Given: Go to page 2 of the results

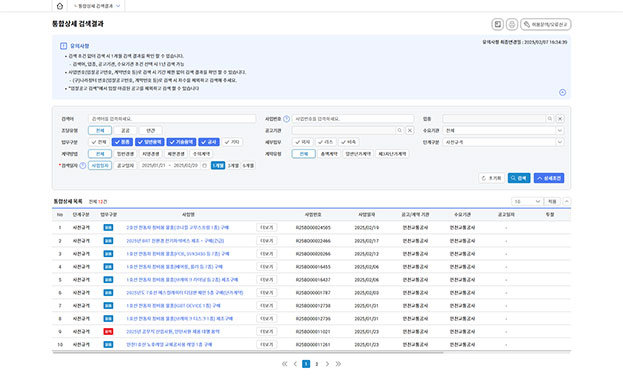Looking at the screenshot, I should click(317, 364).
